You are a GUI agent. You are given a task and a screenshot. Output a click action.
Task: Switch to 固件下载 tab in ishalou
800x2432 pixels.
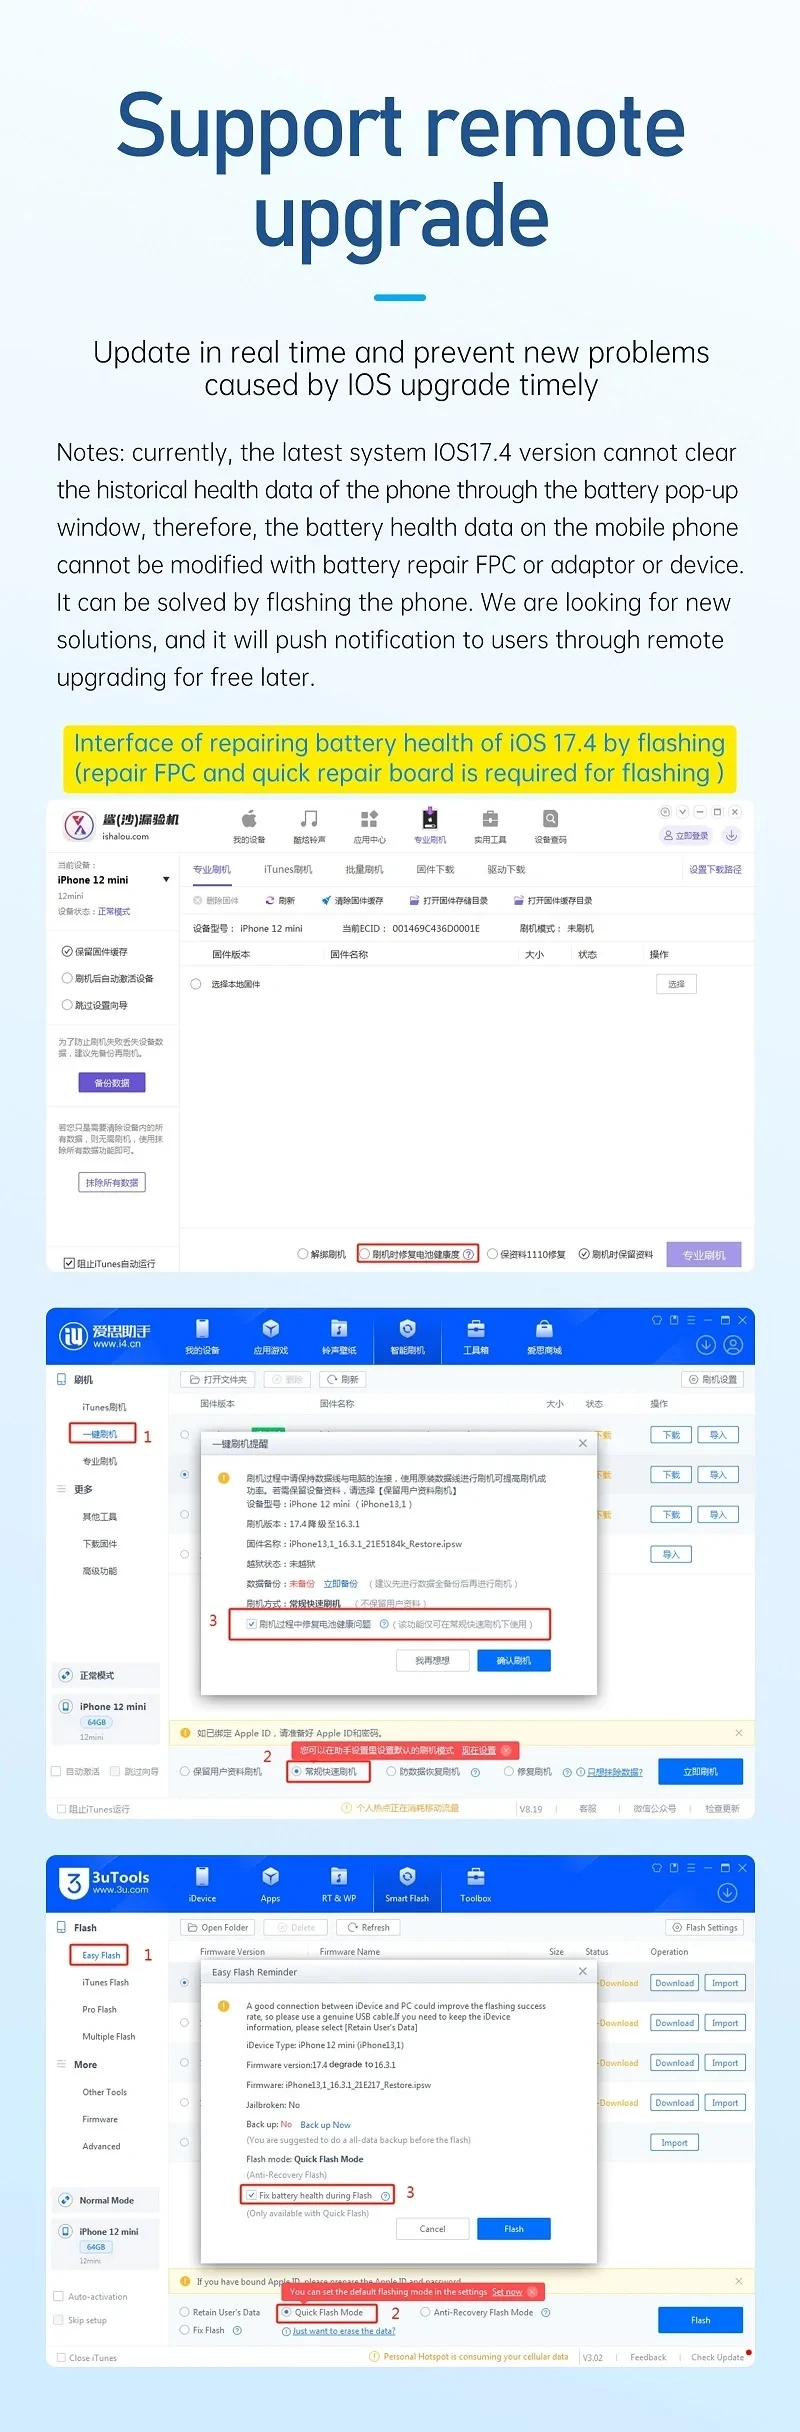point(435,870)
